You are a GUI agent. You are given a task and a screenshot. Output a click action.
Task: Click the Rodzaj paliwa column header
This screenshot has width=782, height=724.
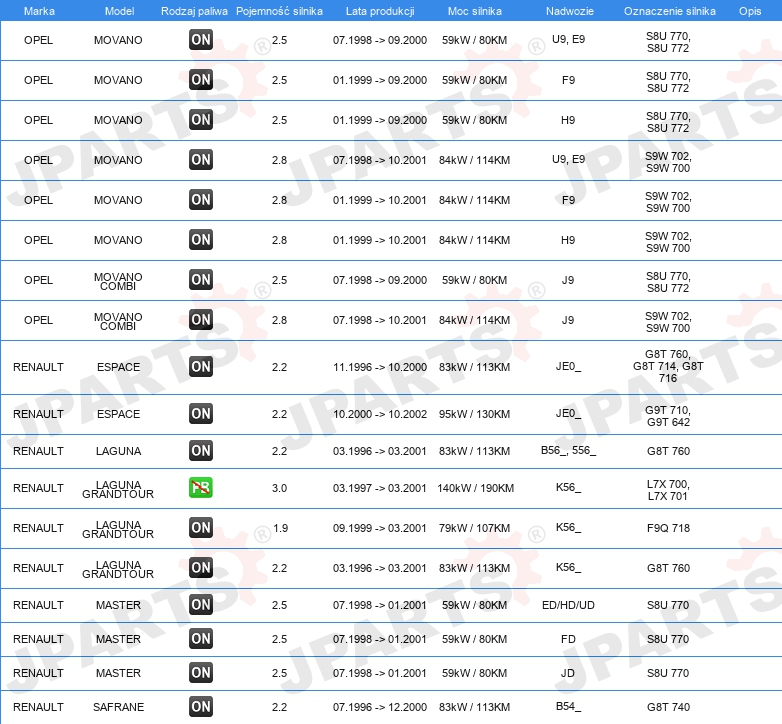[194, 11]
